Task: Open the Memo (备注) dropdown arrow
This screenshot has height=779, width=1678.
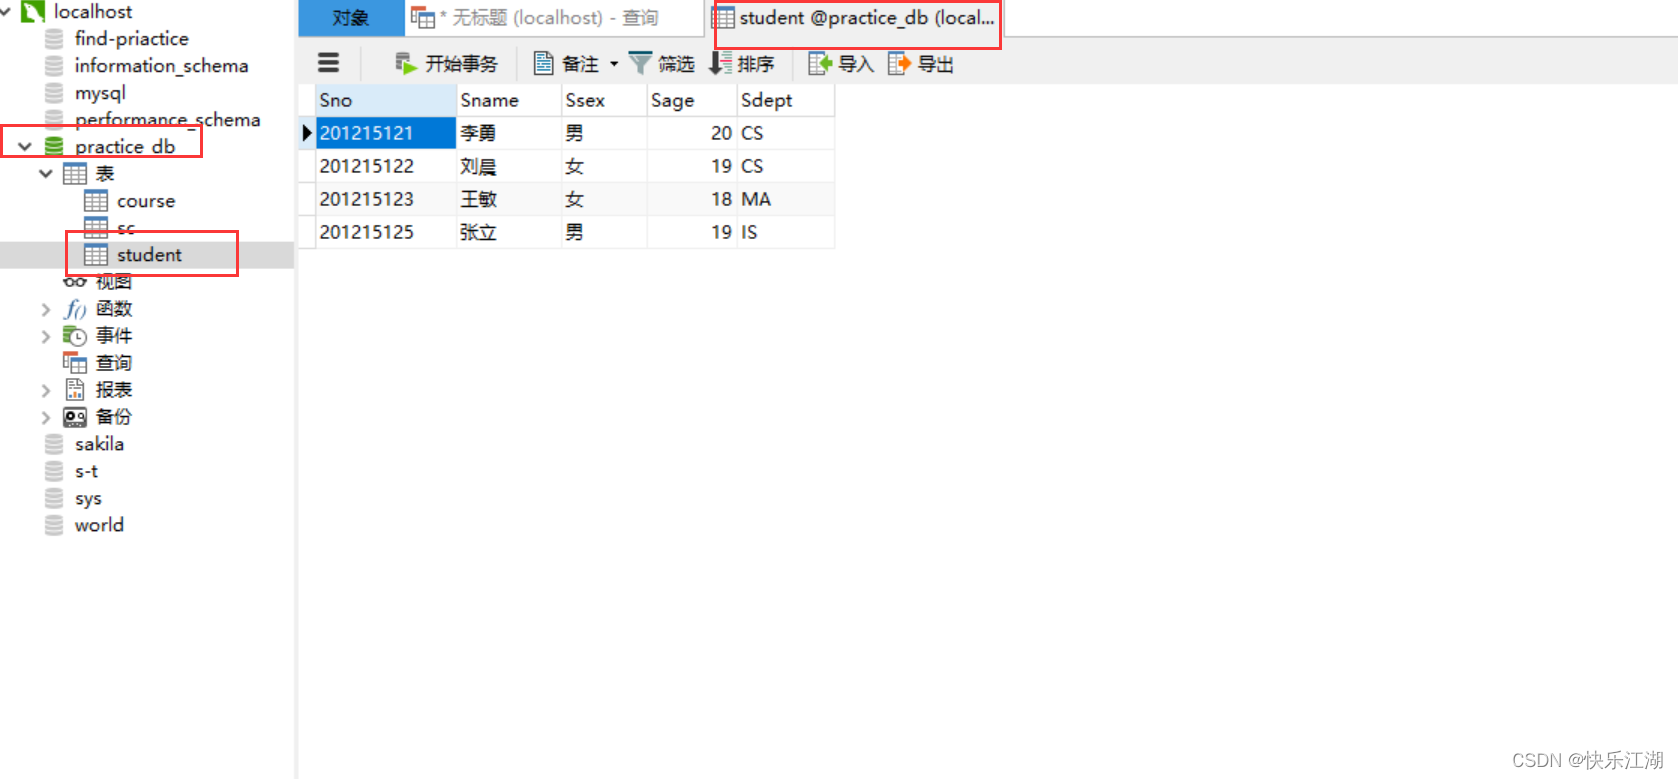Action: [614, 64]
